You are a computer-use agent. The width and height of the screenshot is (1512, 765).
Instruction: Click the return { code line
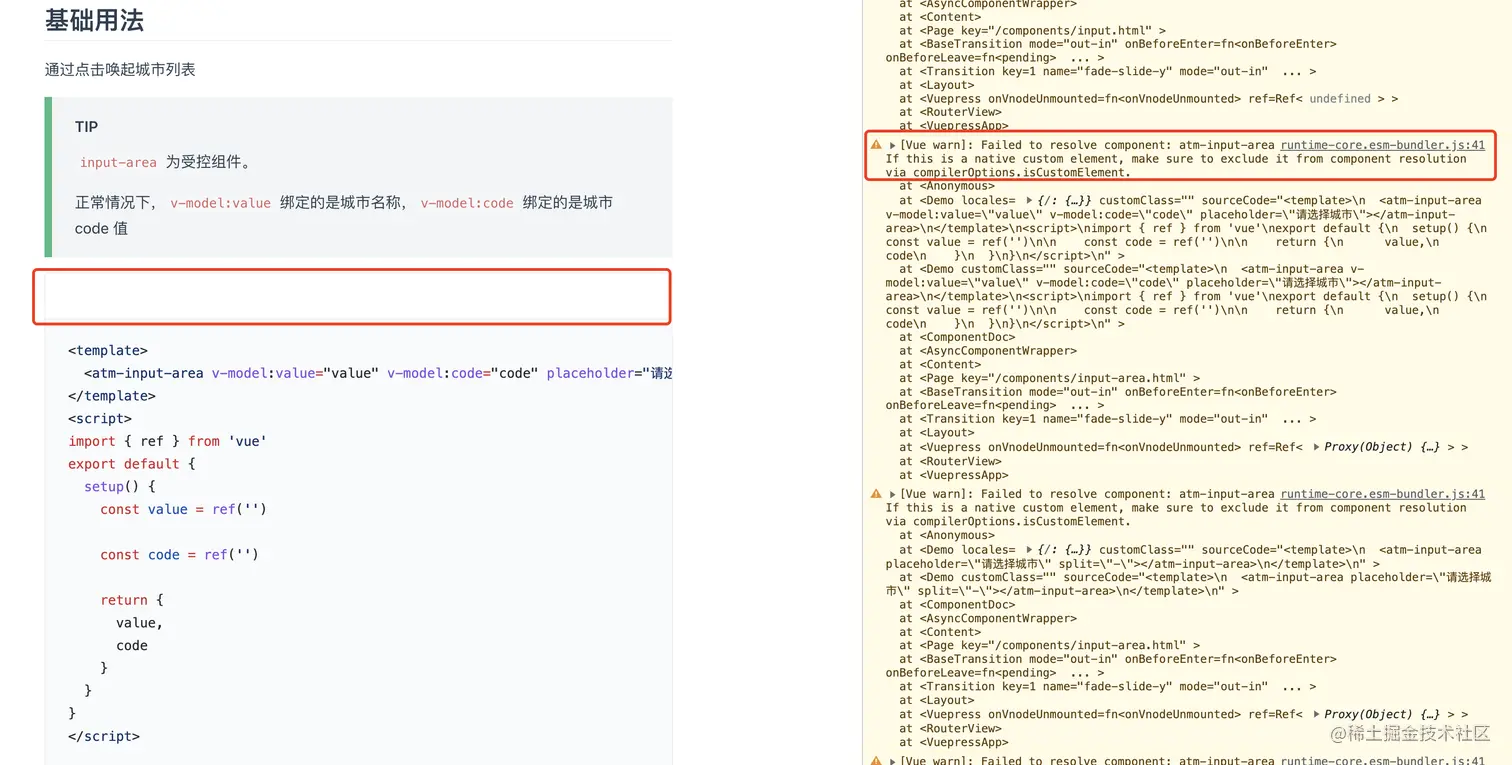131,600
